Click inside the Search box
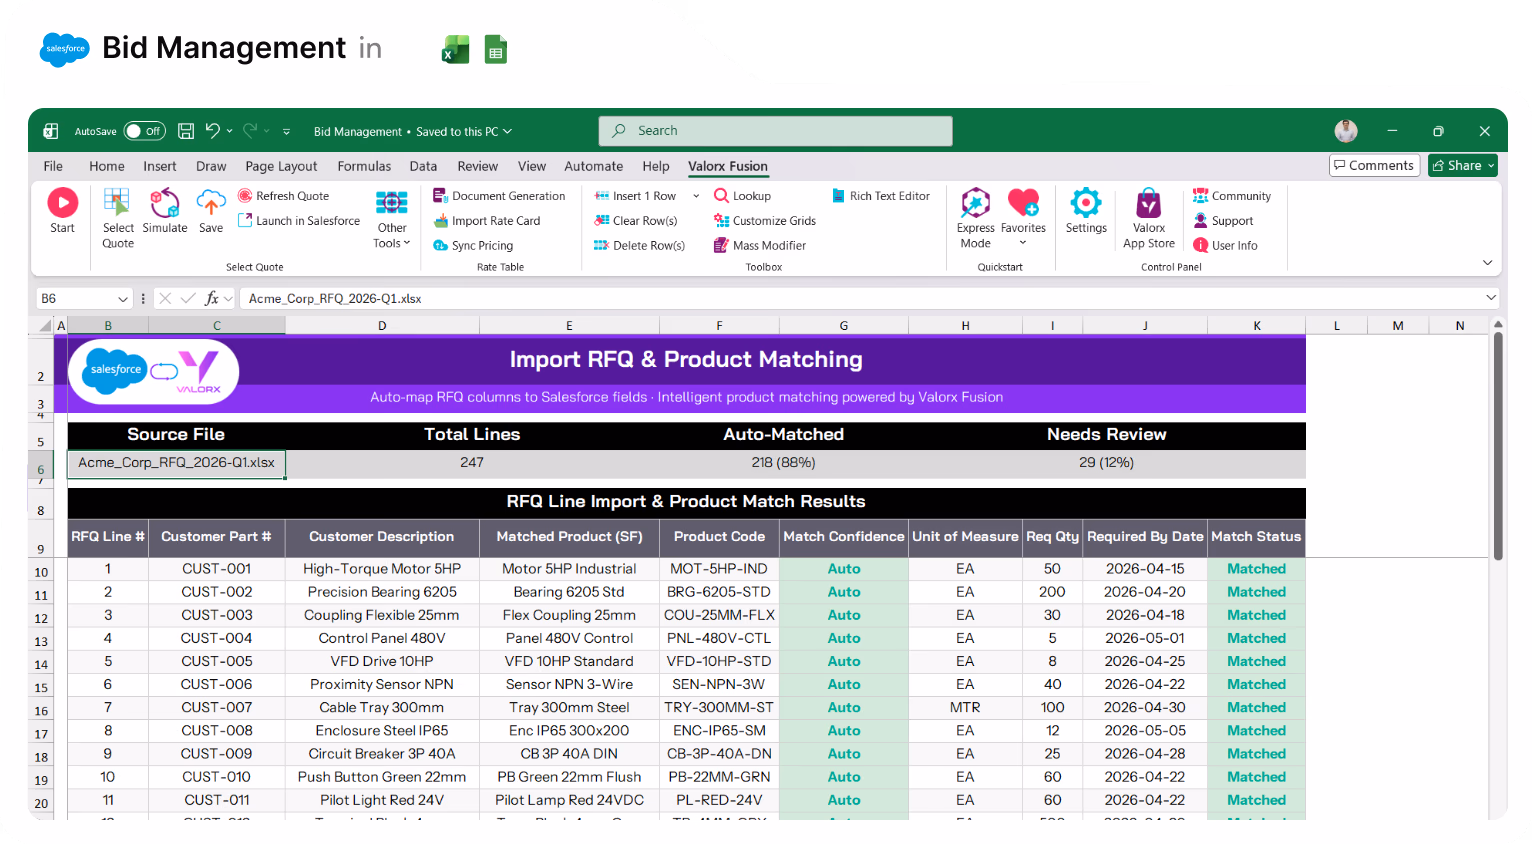 (775, 131)
